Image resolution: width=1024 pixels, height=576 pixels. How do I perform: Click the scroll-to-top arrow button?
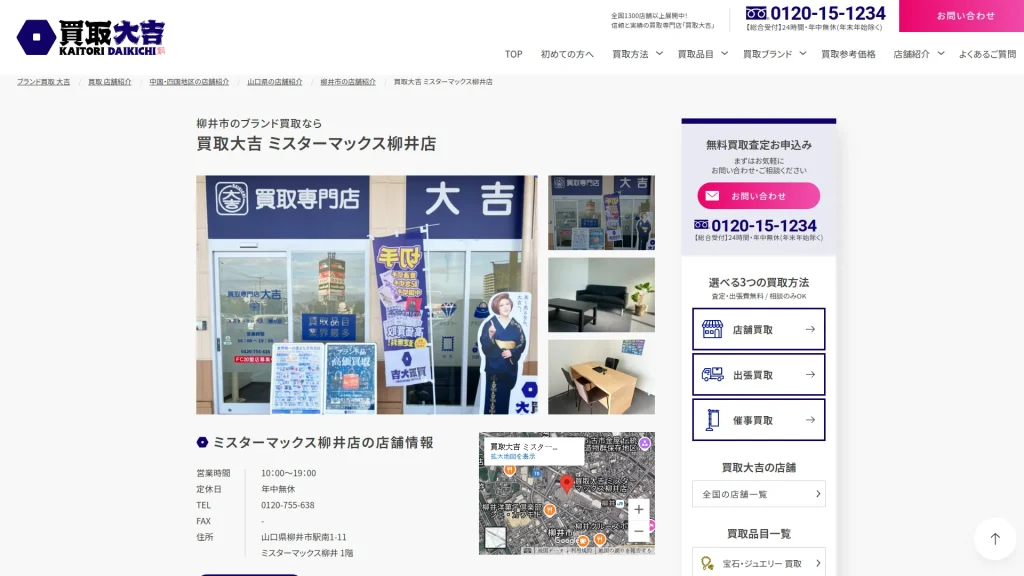point(995,539)
